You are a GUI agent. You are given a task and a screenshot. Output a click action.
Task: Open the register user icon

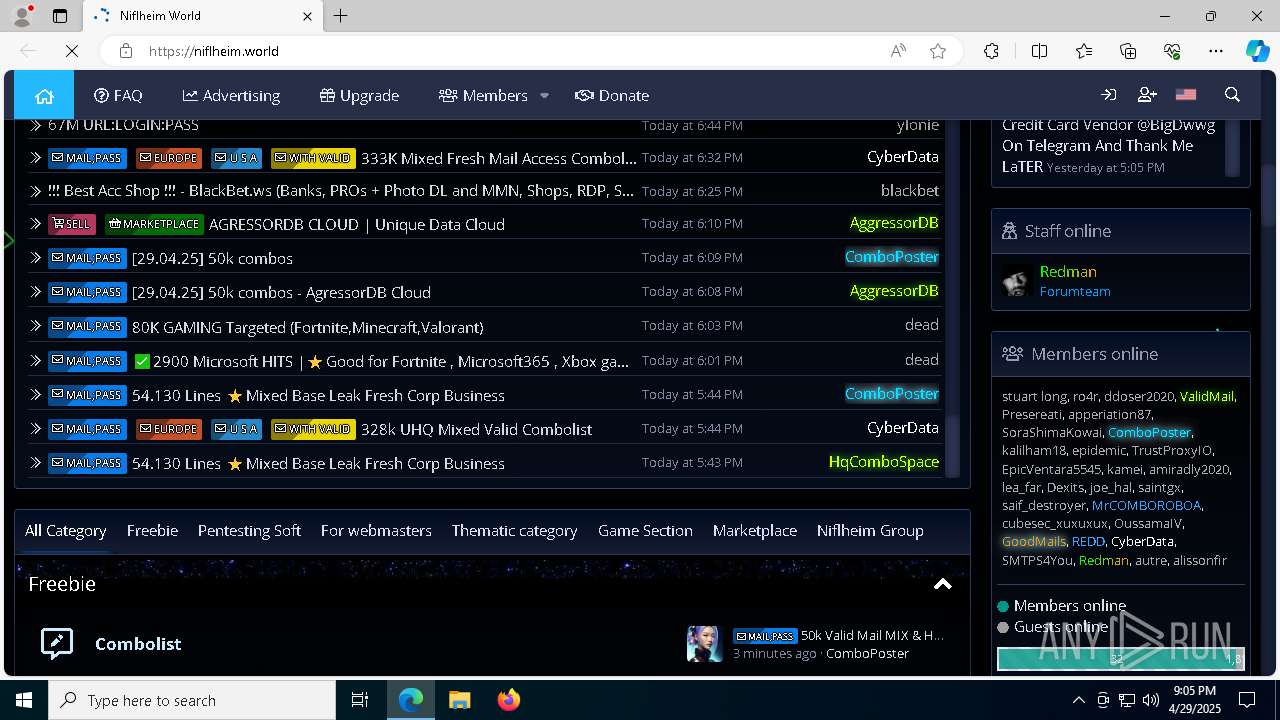[x=1147, y=95]
